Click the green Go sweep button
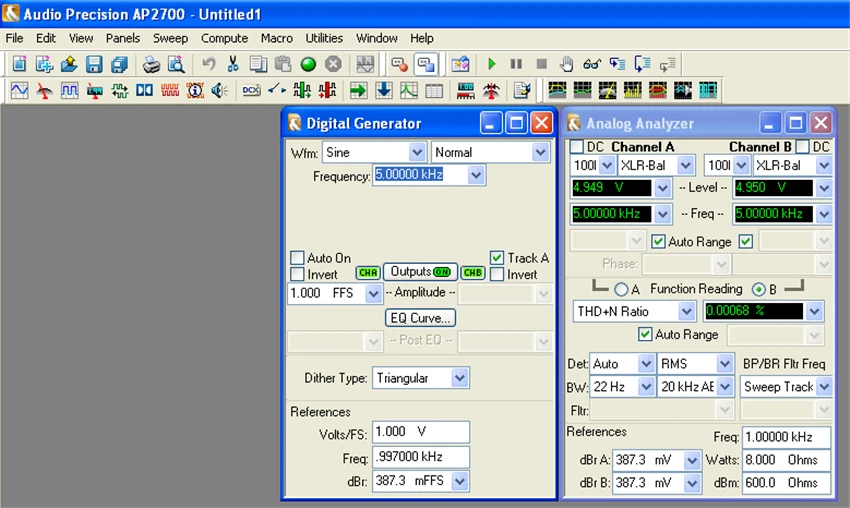The height and width of the screenshot is (508, 850). (308, 64)
